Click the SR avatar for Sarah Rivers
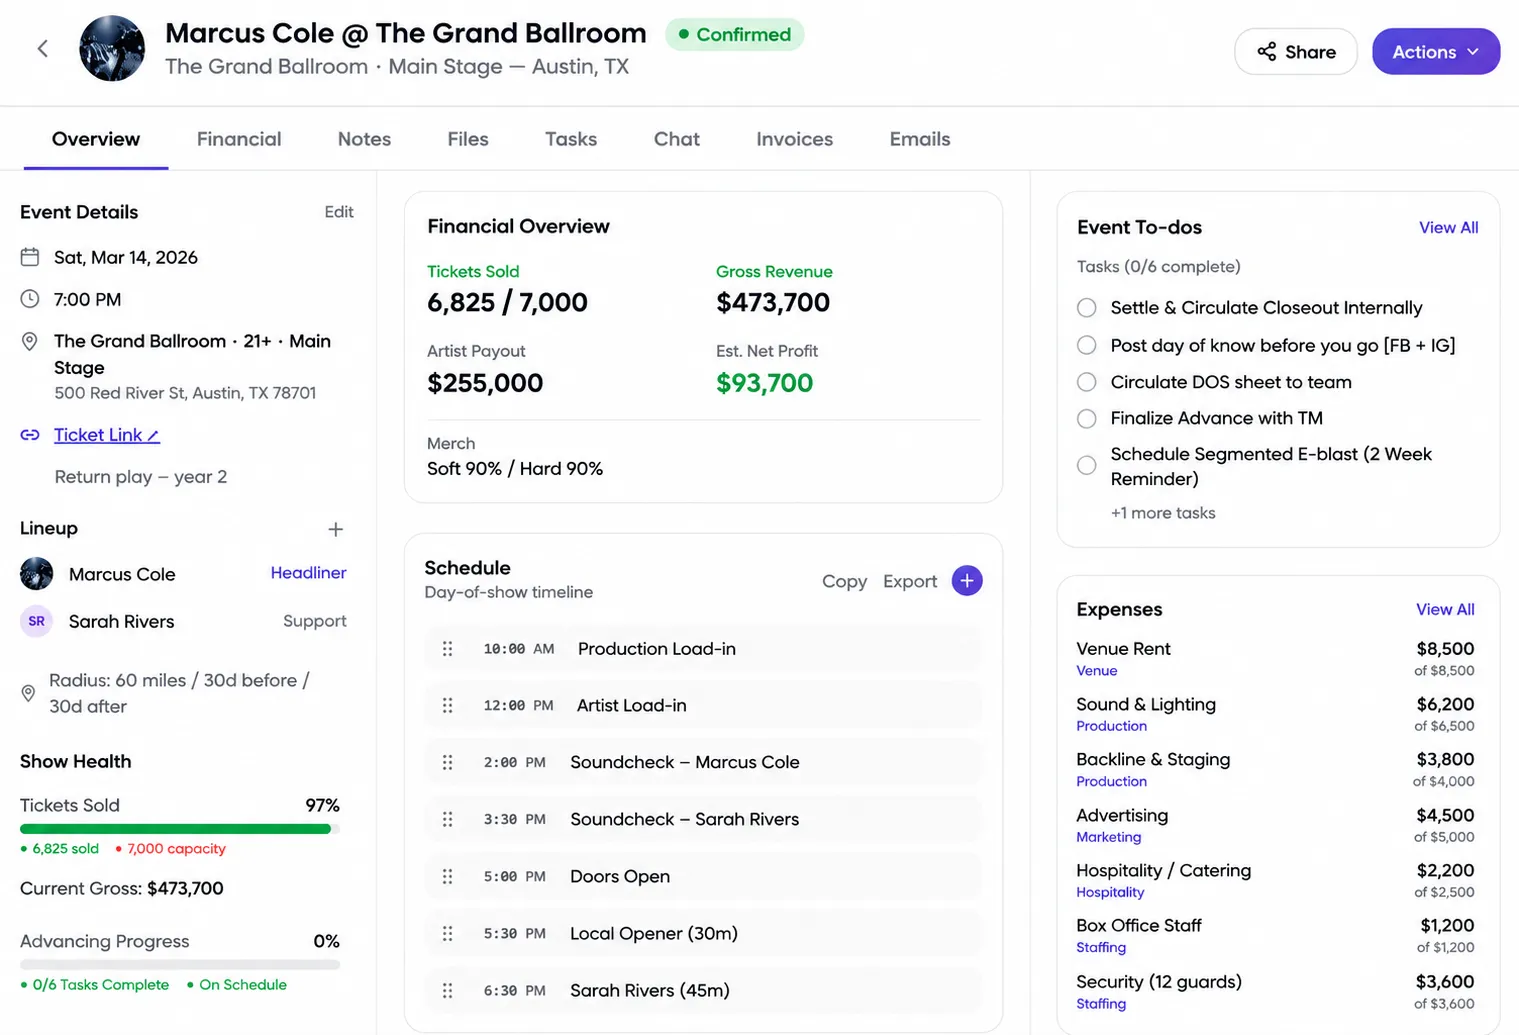Viewport: 1519px width, 1035px height. point(37,621)
